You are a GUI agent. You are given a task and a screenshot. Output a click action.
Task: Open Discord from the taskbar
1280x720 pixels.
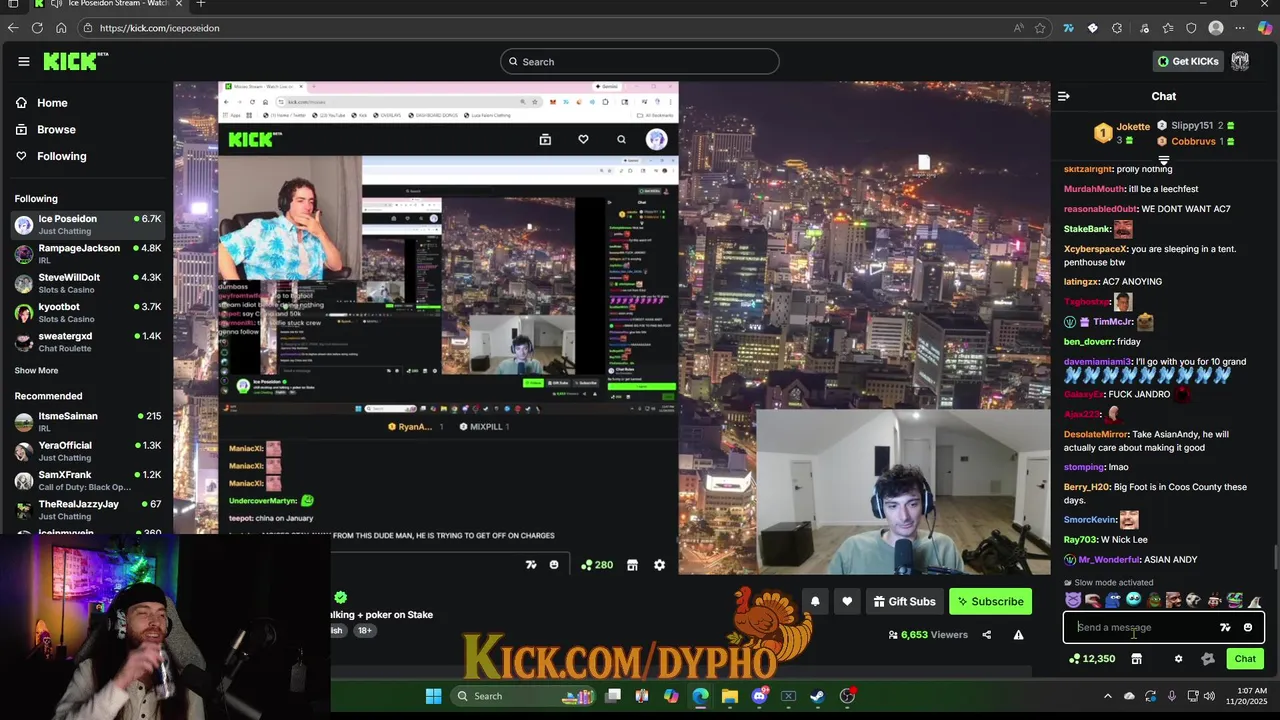click(759, 696)
